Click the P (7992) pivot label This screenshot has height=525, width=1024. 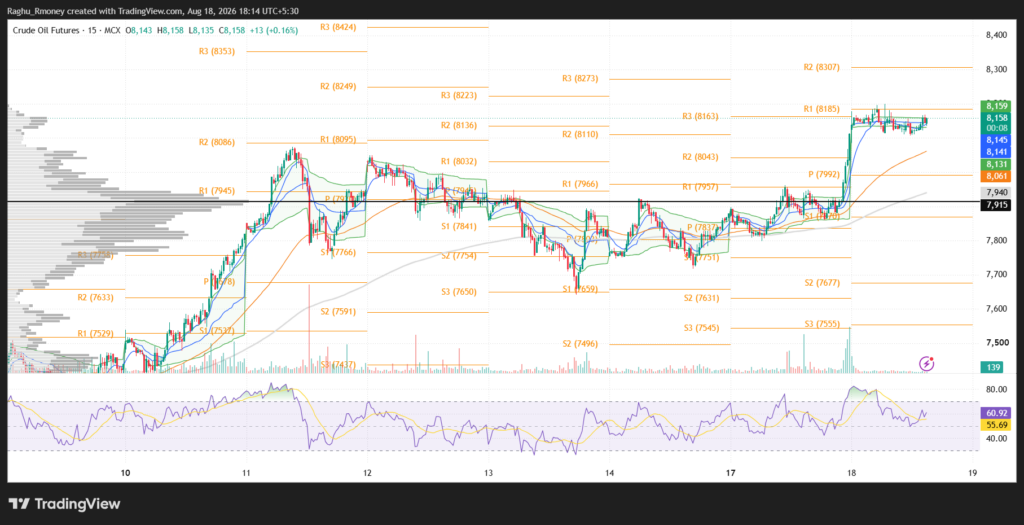824,174
